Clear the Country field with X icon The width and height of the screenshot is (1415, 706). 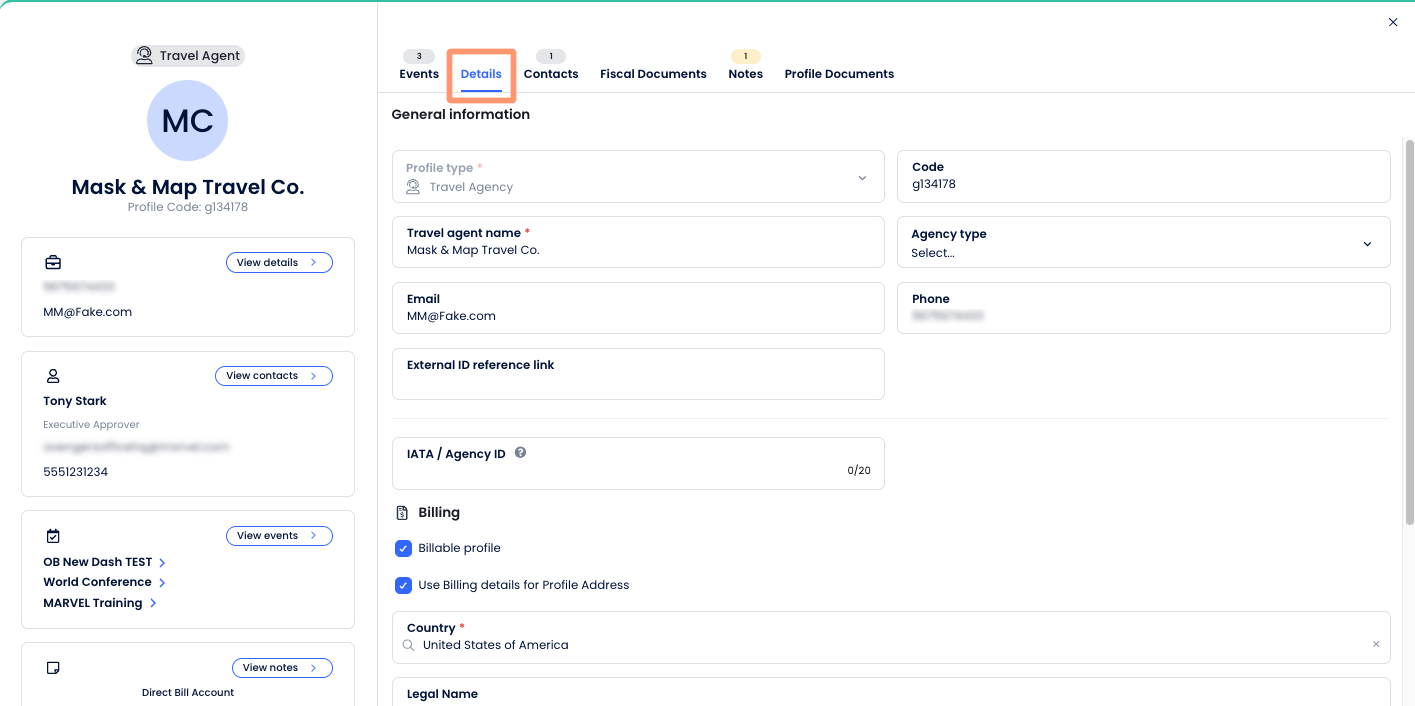1375,645
